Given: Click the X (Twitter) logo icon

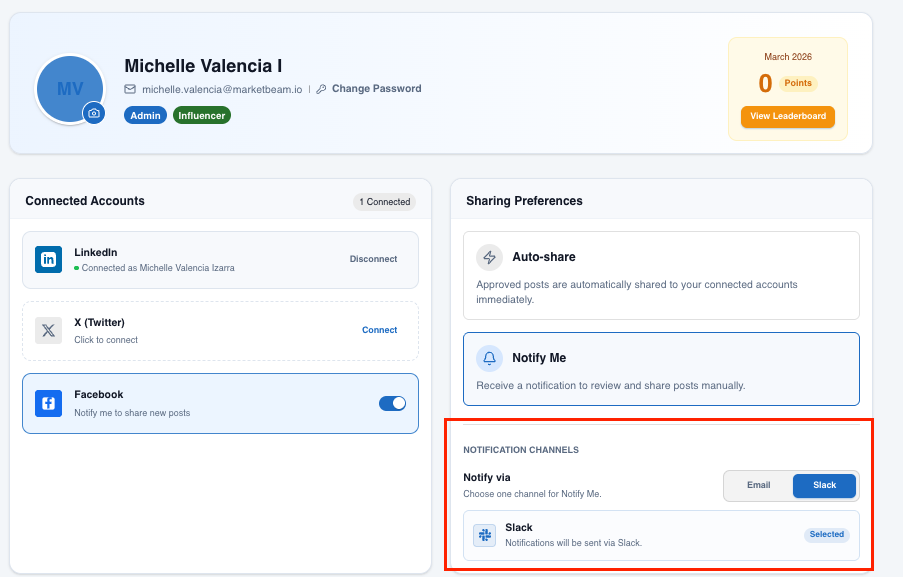Looking at the screenshot, I should point(48,331).
